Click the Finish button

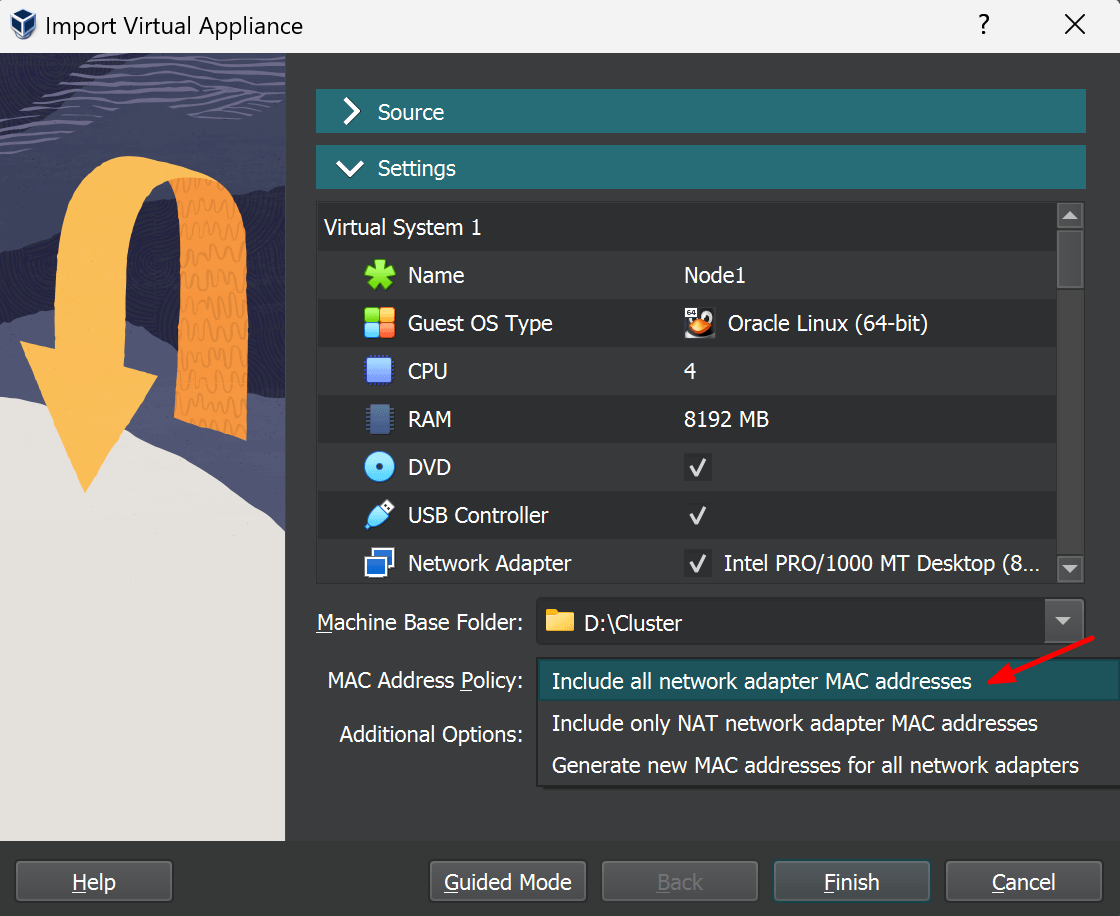pos(851,881)
